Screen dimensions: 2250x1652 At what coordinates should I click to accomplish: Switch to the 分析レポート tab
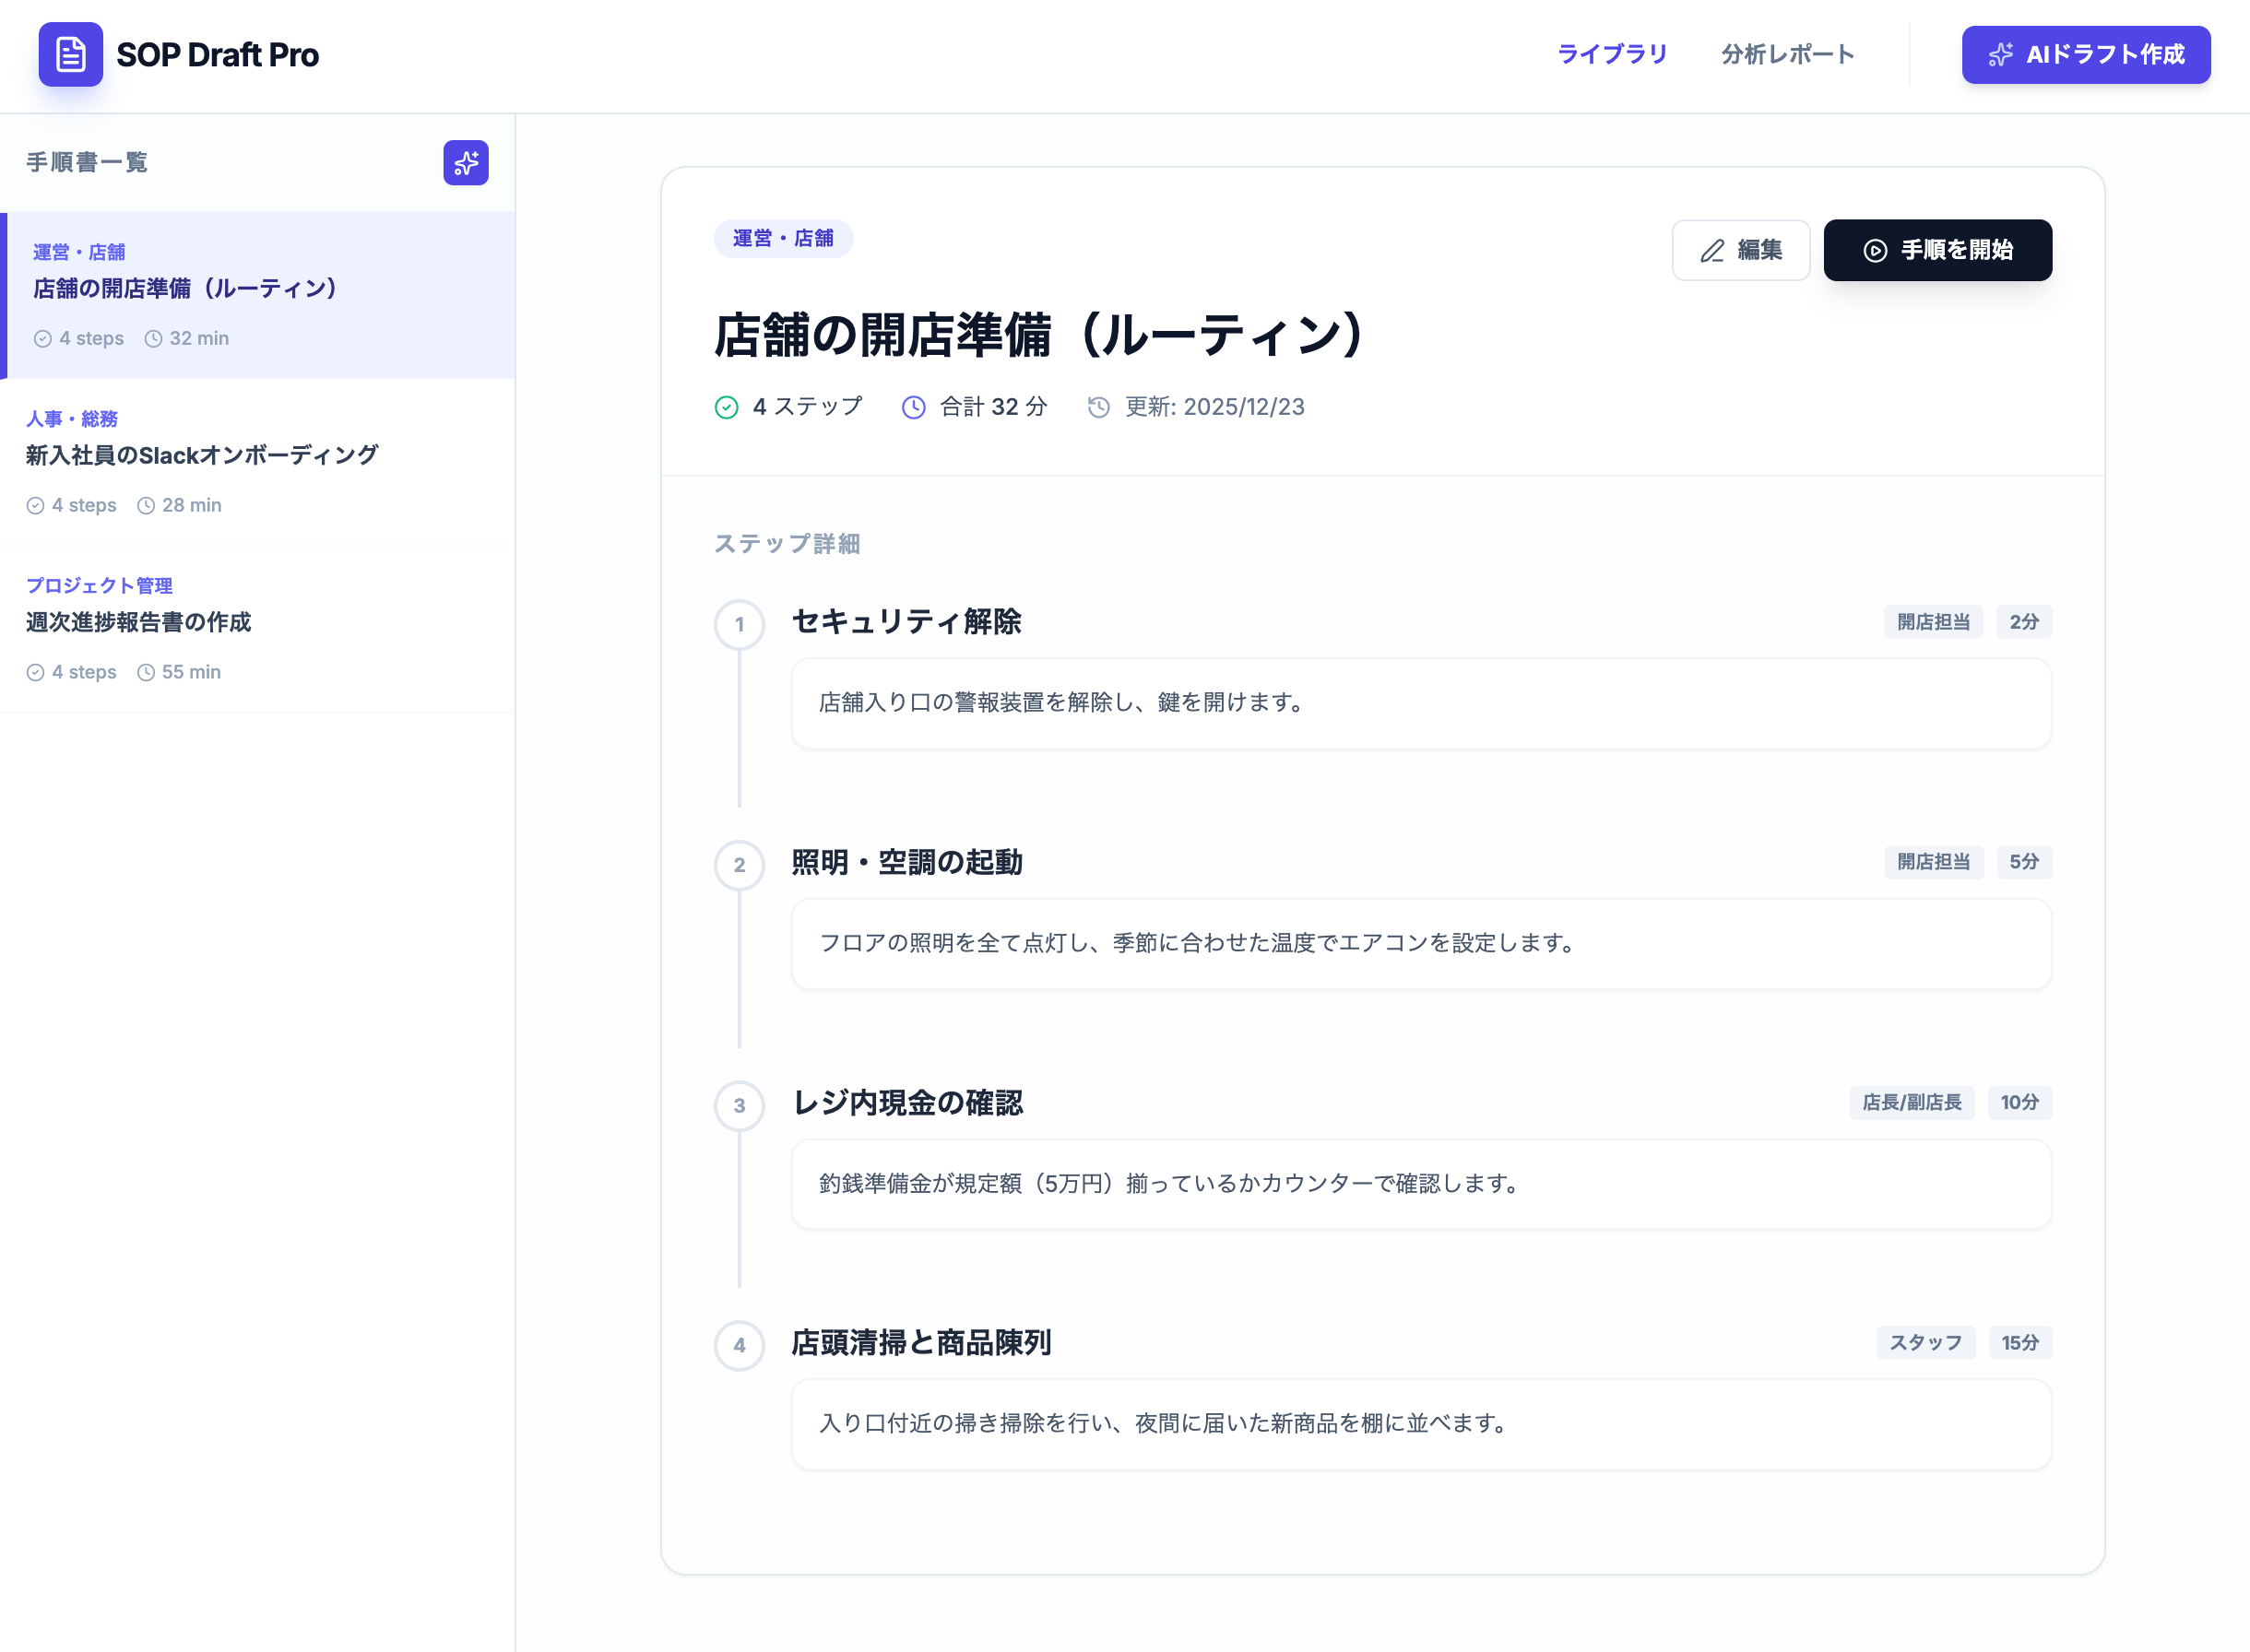point(1787,54)
